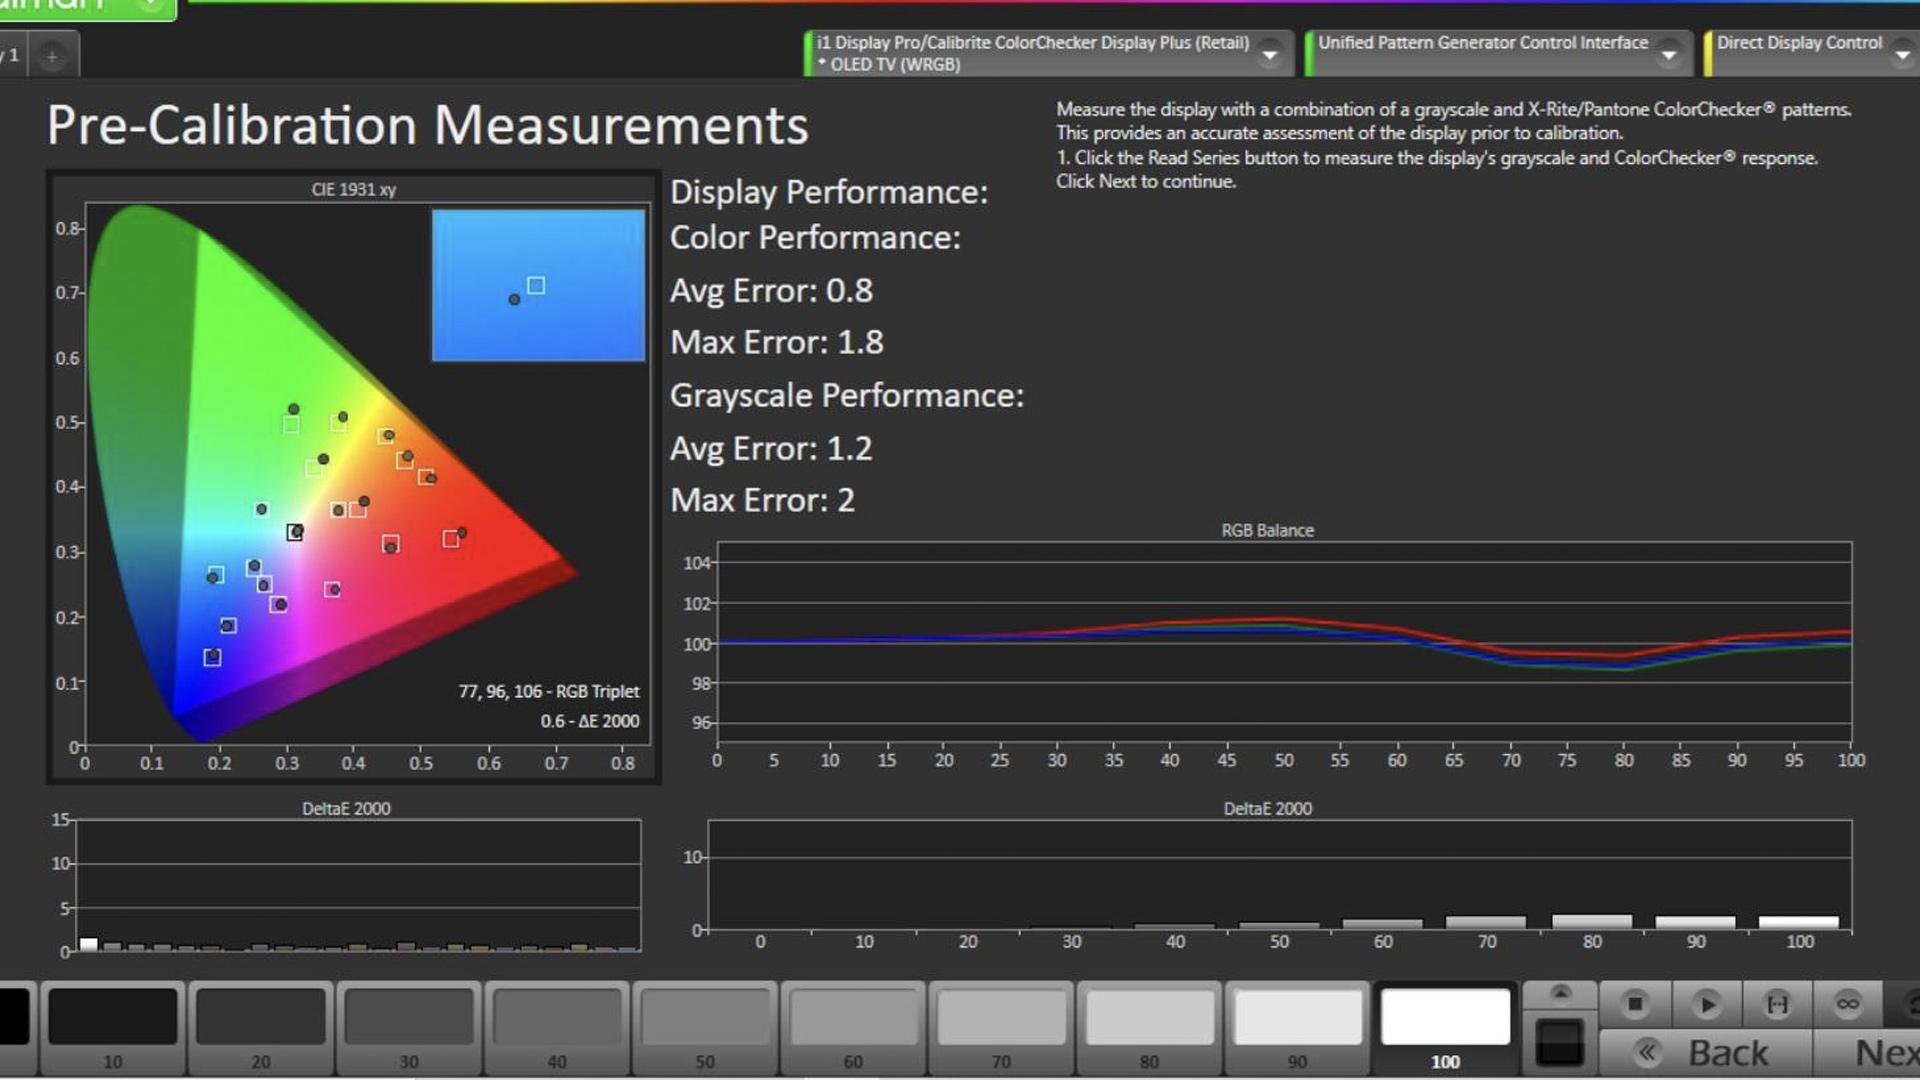1920x1080 pixels.
Task: Toggle the continuous-read infinity icon
Action: [1847, 1003]
